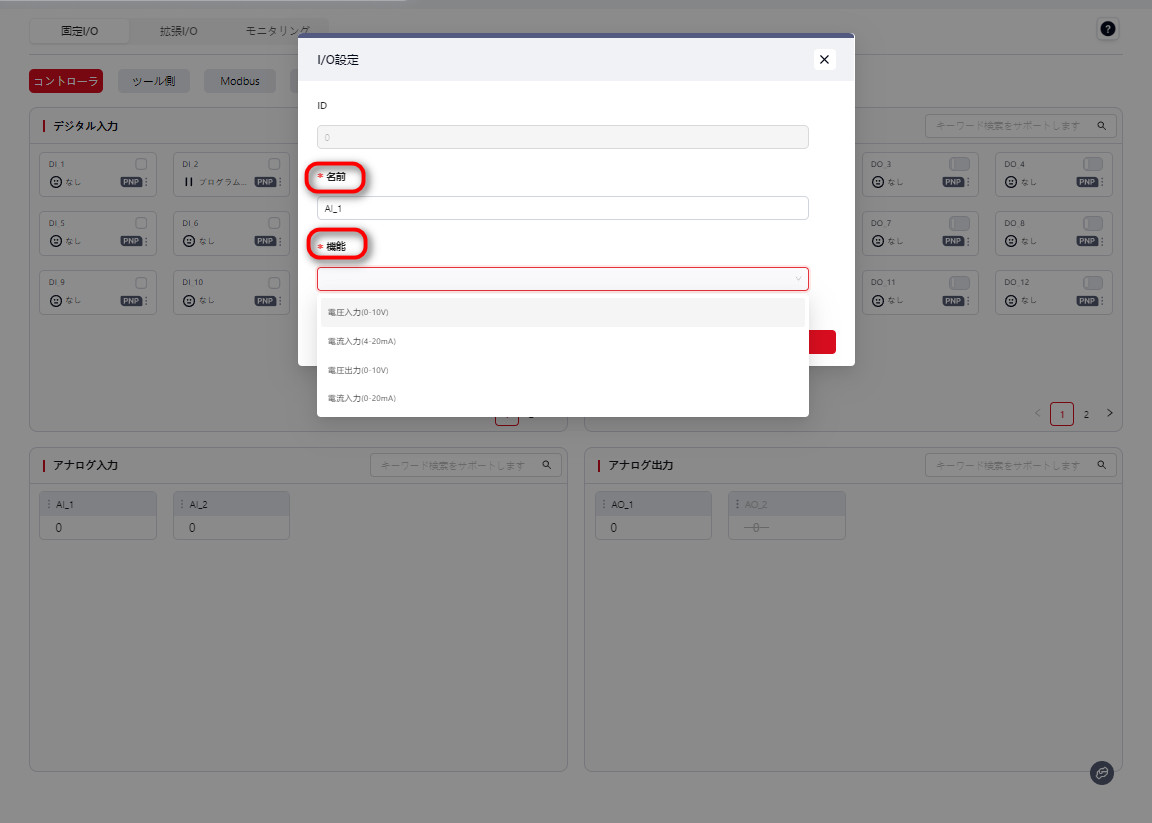
Task: Toggle the DO 3 output switch
Action: 959,164
